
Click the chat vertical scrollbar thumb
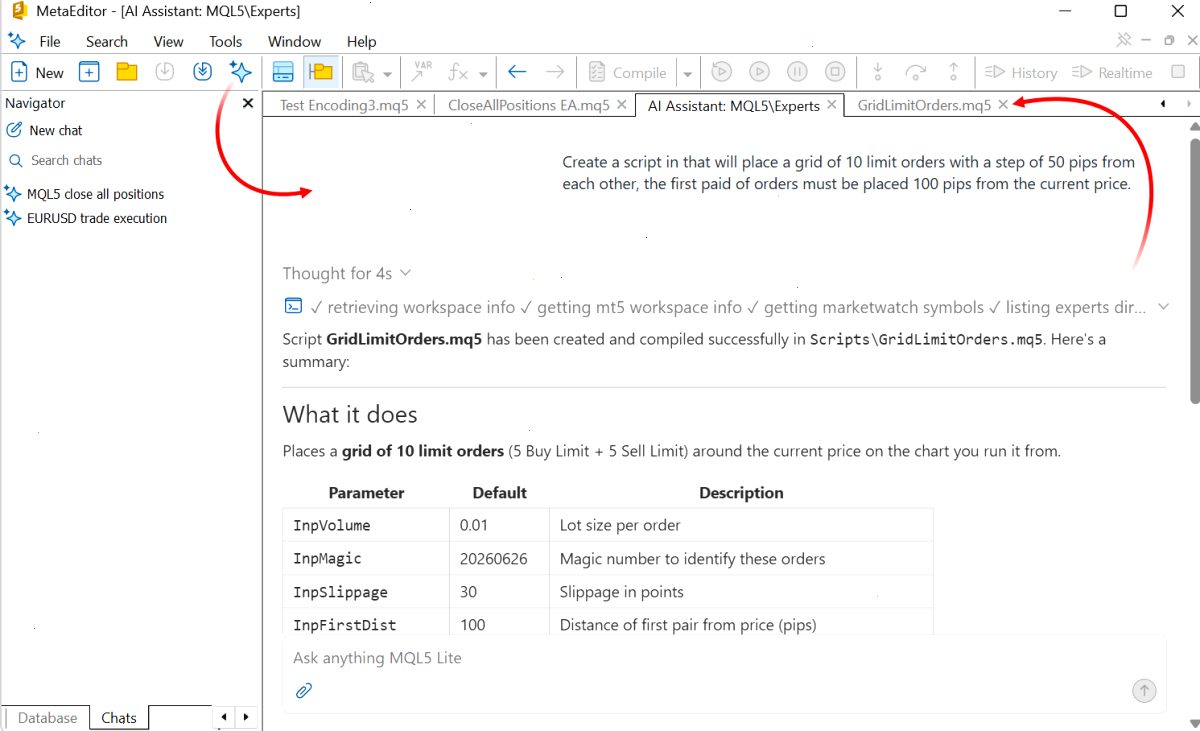click(x=1194, y=270)
